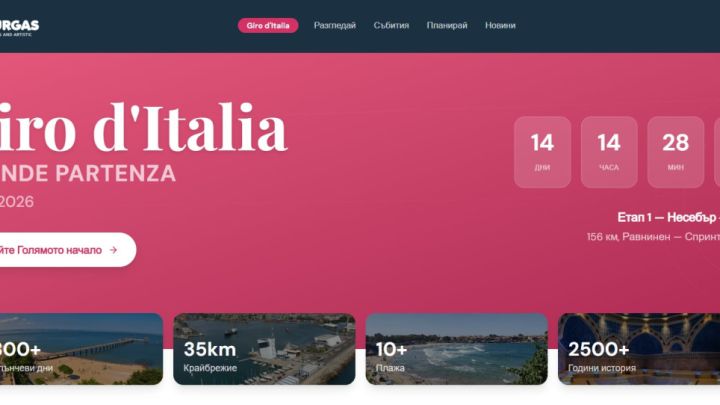The image size is (720, 405).
Task: Click the Giro d'Italia hero heading
Action: [x=143, y=127]
